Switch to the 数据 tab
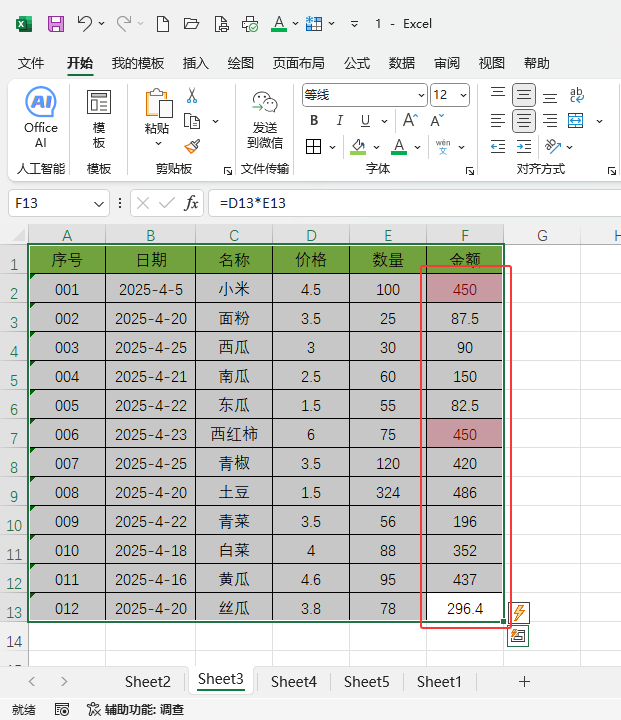 pos(401,63)
